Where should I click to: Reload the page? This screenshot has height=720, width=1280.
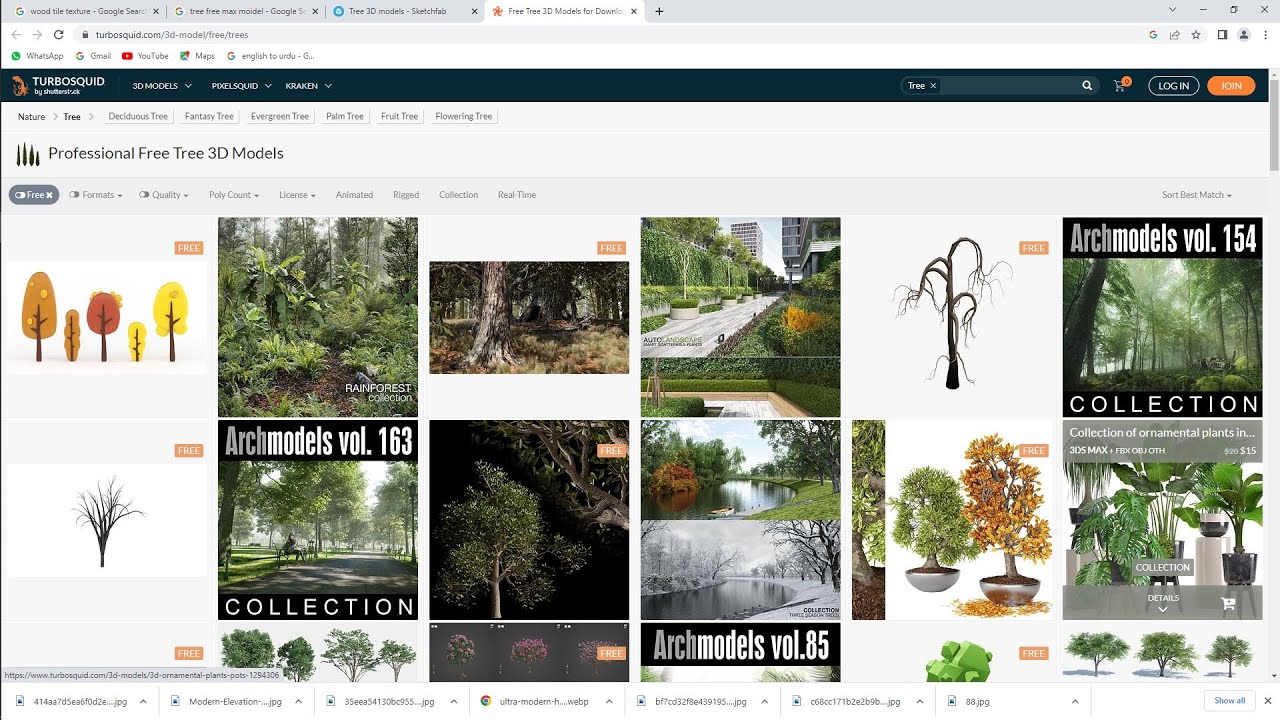(x=59, y=34)
